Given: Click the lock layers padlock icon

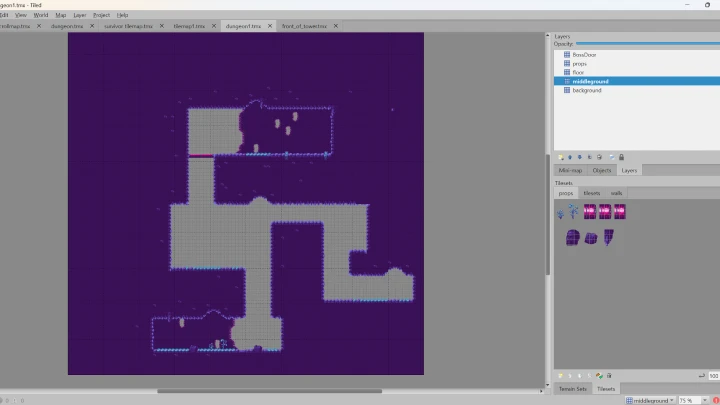Looking at the screenshot, I should point(621,157).
